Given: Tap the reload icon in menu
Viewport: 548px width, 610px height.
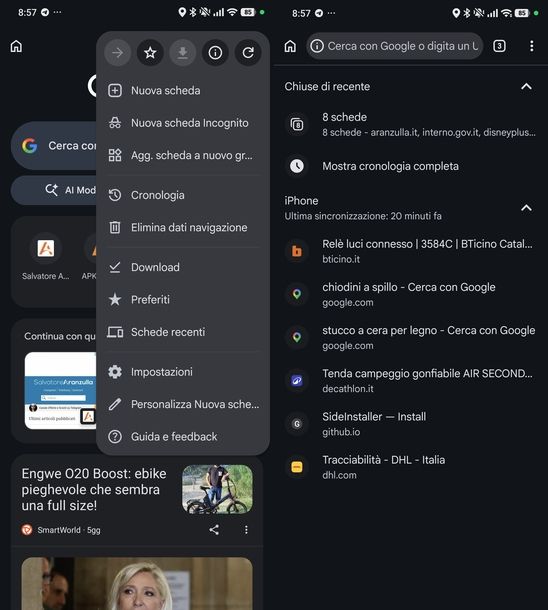Looking at the screenshot, I should tap(248, 53).
